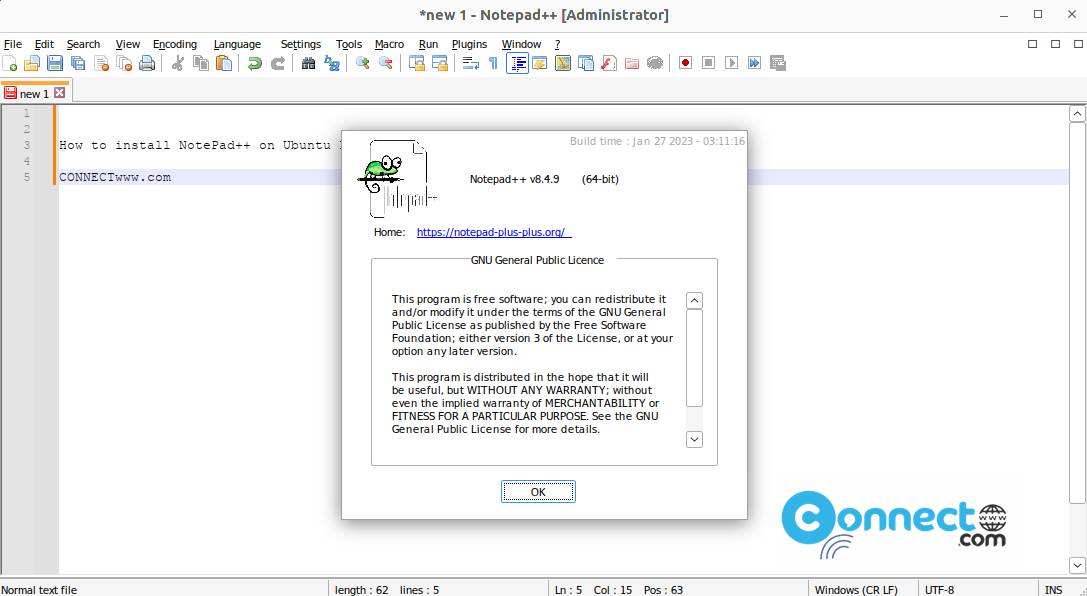
Task: Click line number 3 in margin
Action: click(27, 145)
